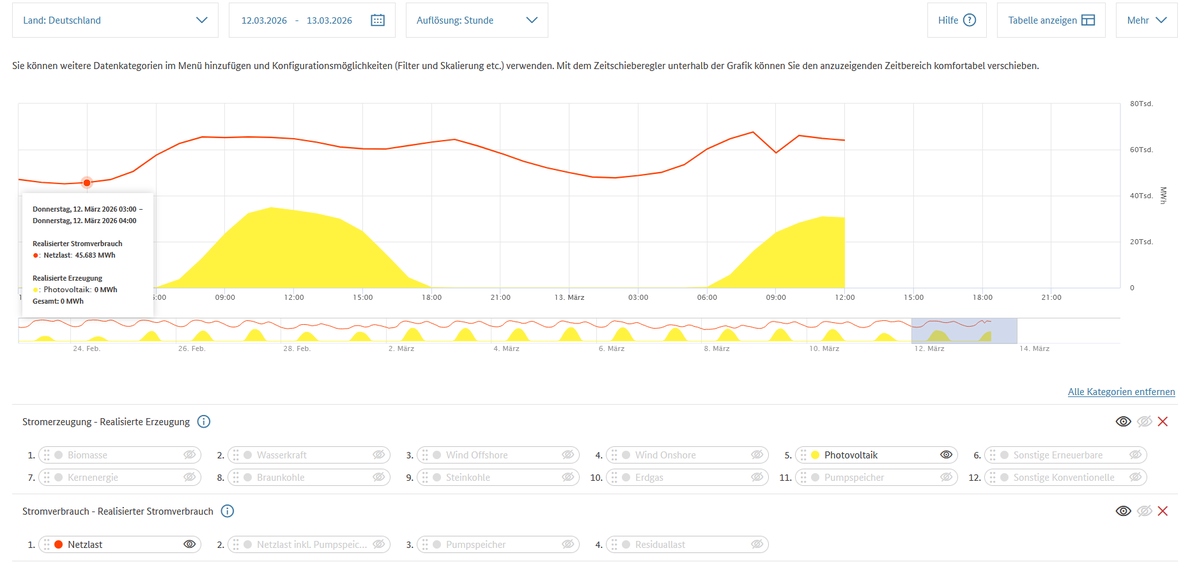Toggle visibility of Photovoltaik series
Screen dimensions: 1199x562
coord(946,455)
